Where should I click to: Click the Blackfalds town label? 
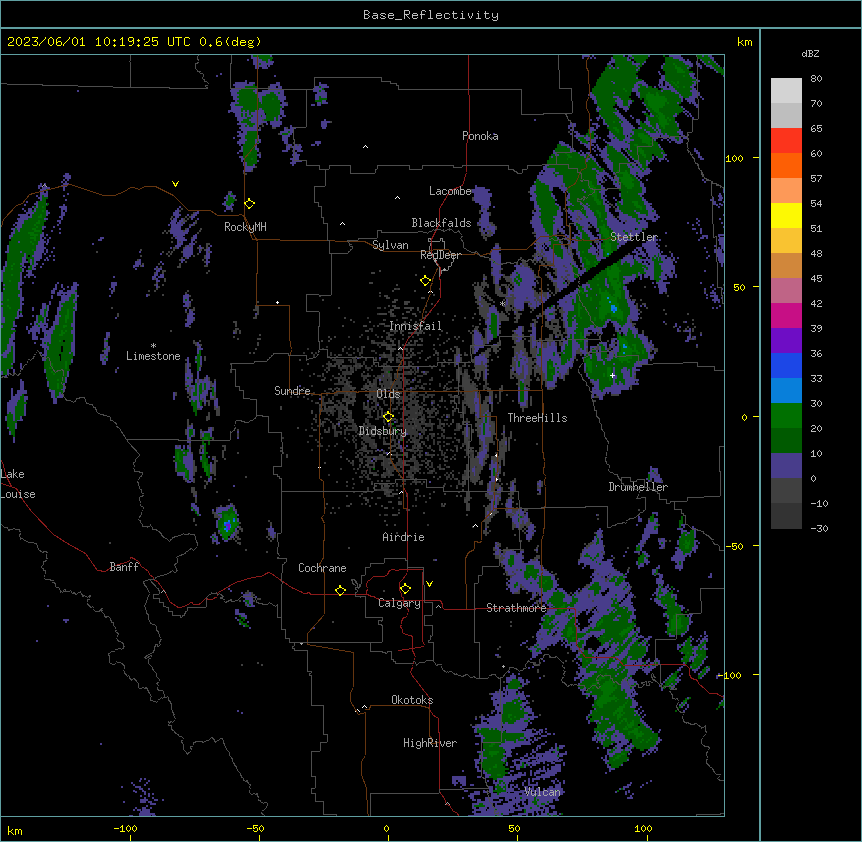pyautogui.click(x=441, y=223)
